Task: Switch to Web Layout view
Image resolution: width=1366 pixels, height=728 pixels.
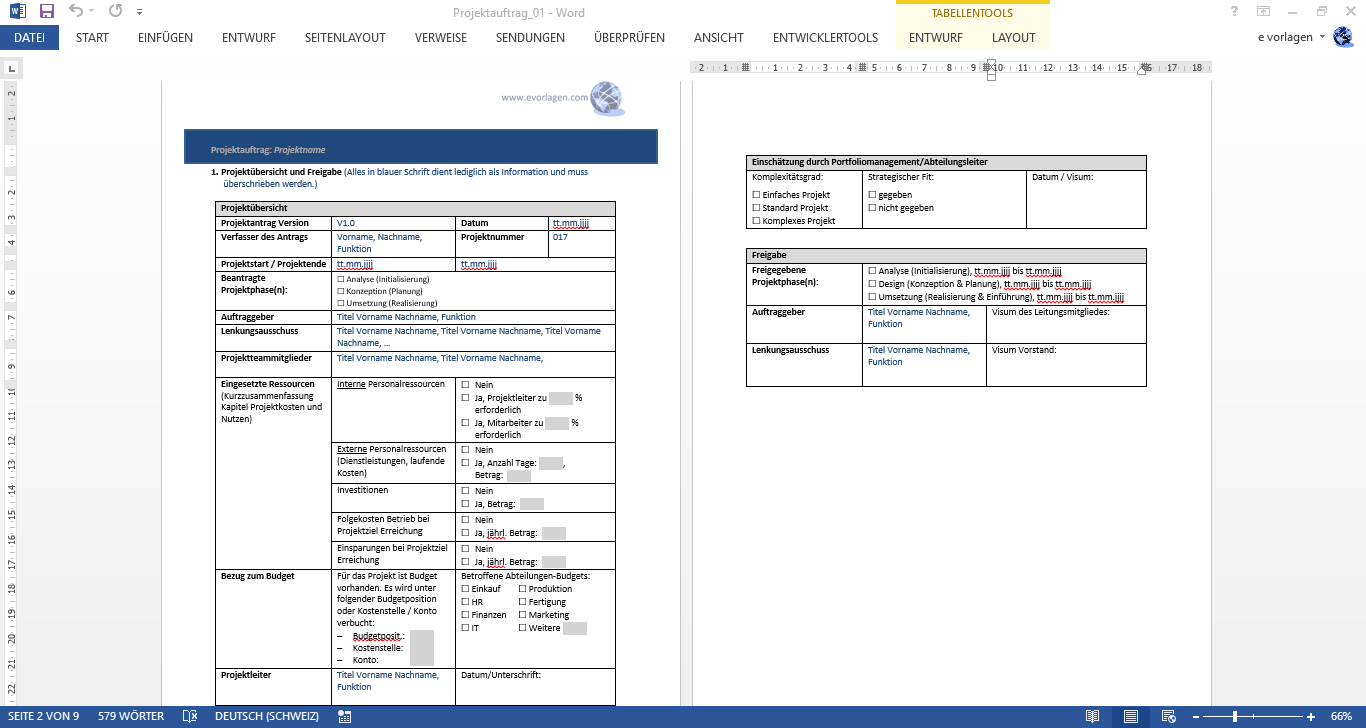Action: (1168, 717)
